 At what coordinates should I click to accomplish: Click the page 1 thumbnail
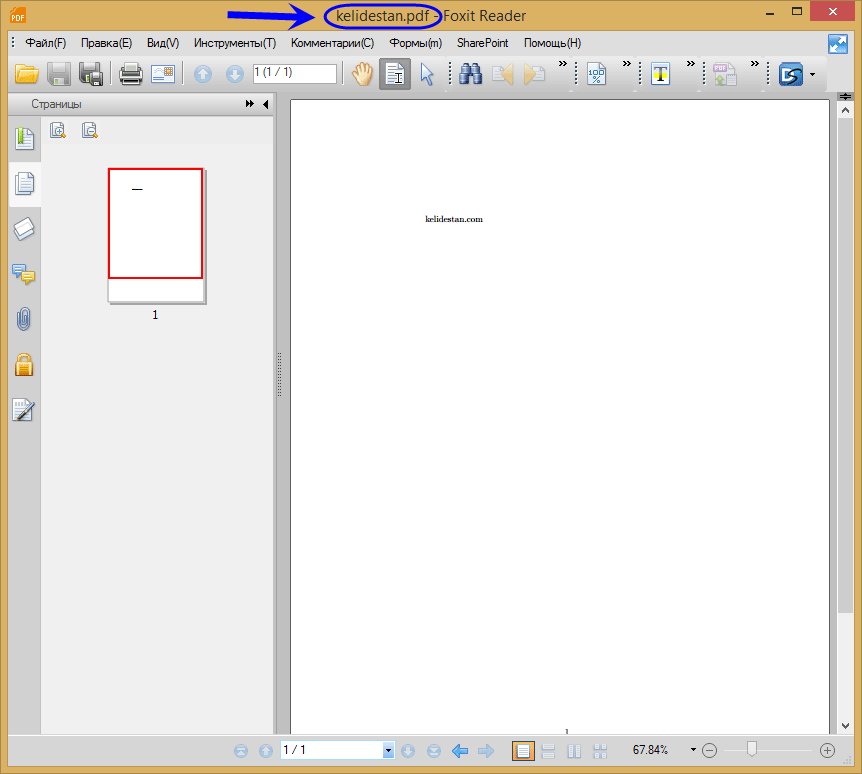156,235
